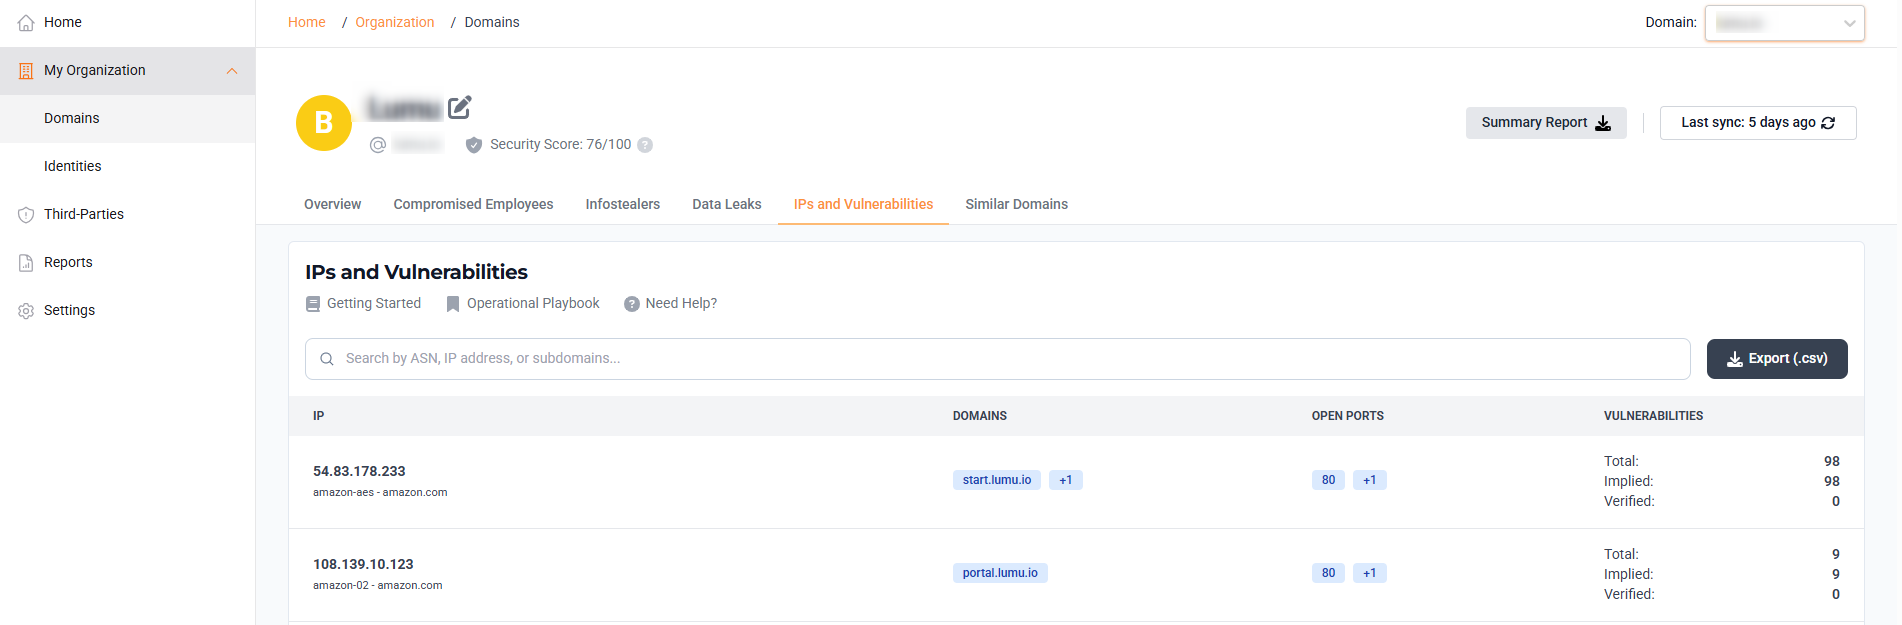Click Need Help? question link
Image resolution: width=1902 pixels, height=625 pixels.
(670, 303)
